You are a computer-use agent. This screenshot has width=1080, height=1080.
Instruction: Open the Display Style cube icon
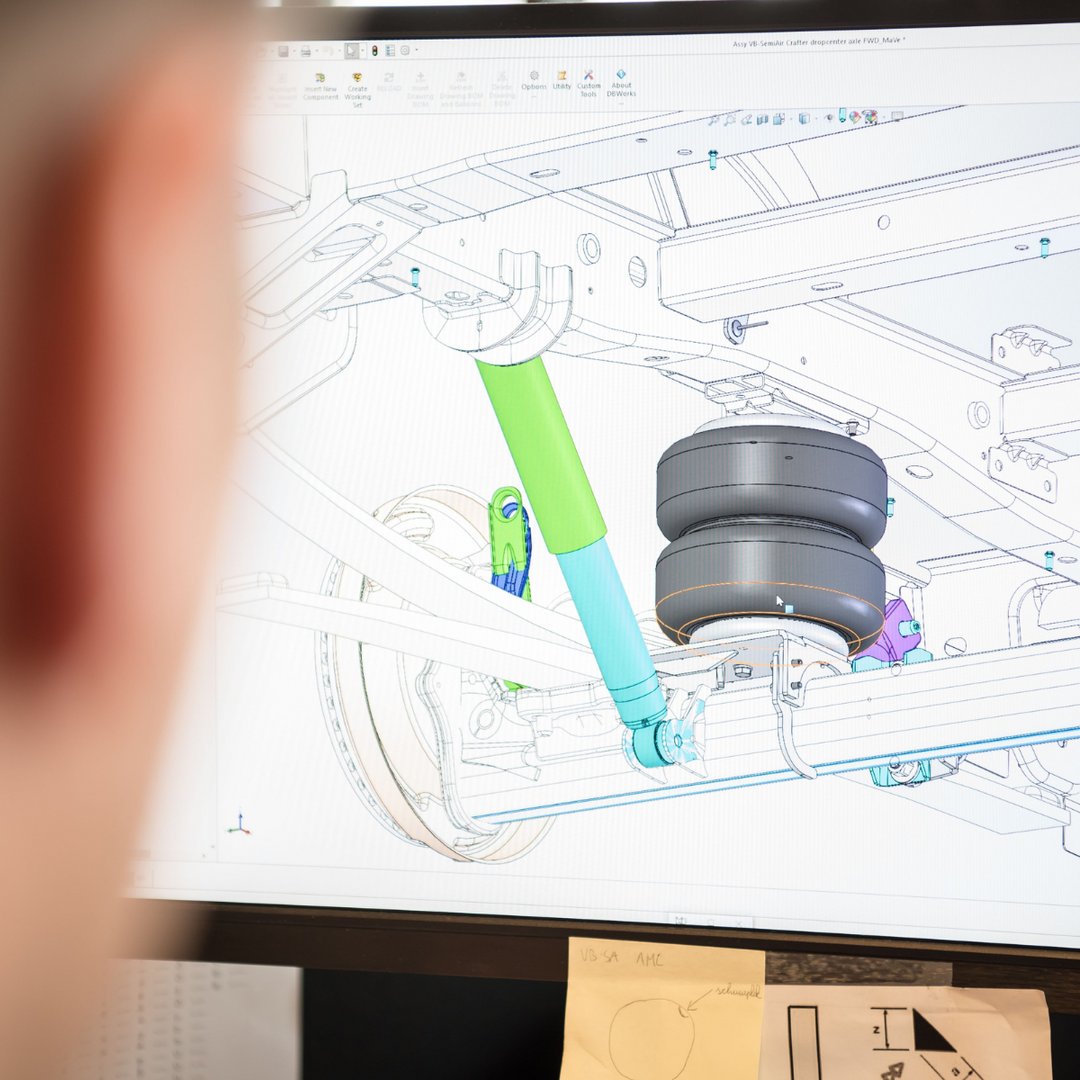[x=804, y=118]
